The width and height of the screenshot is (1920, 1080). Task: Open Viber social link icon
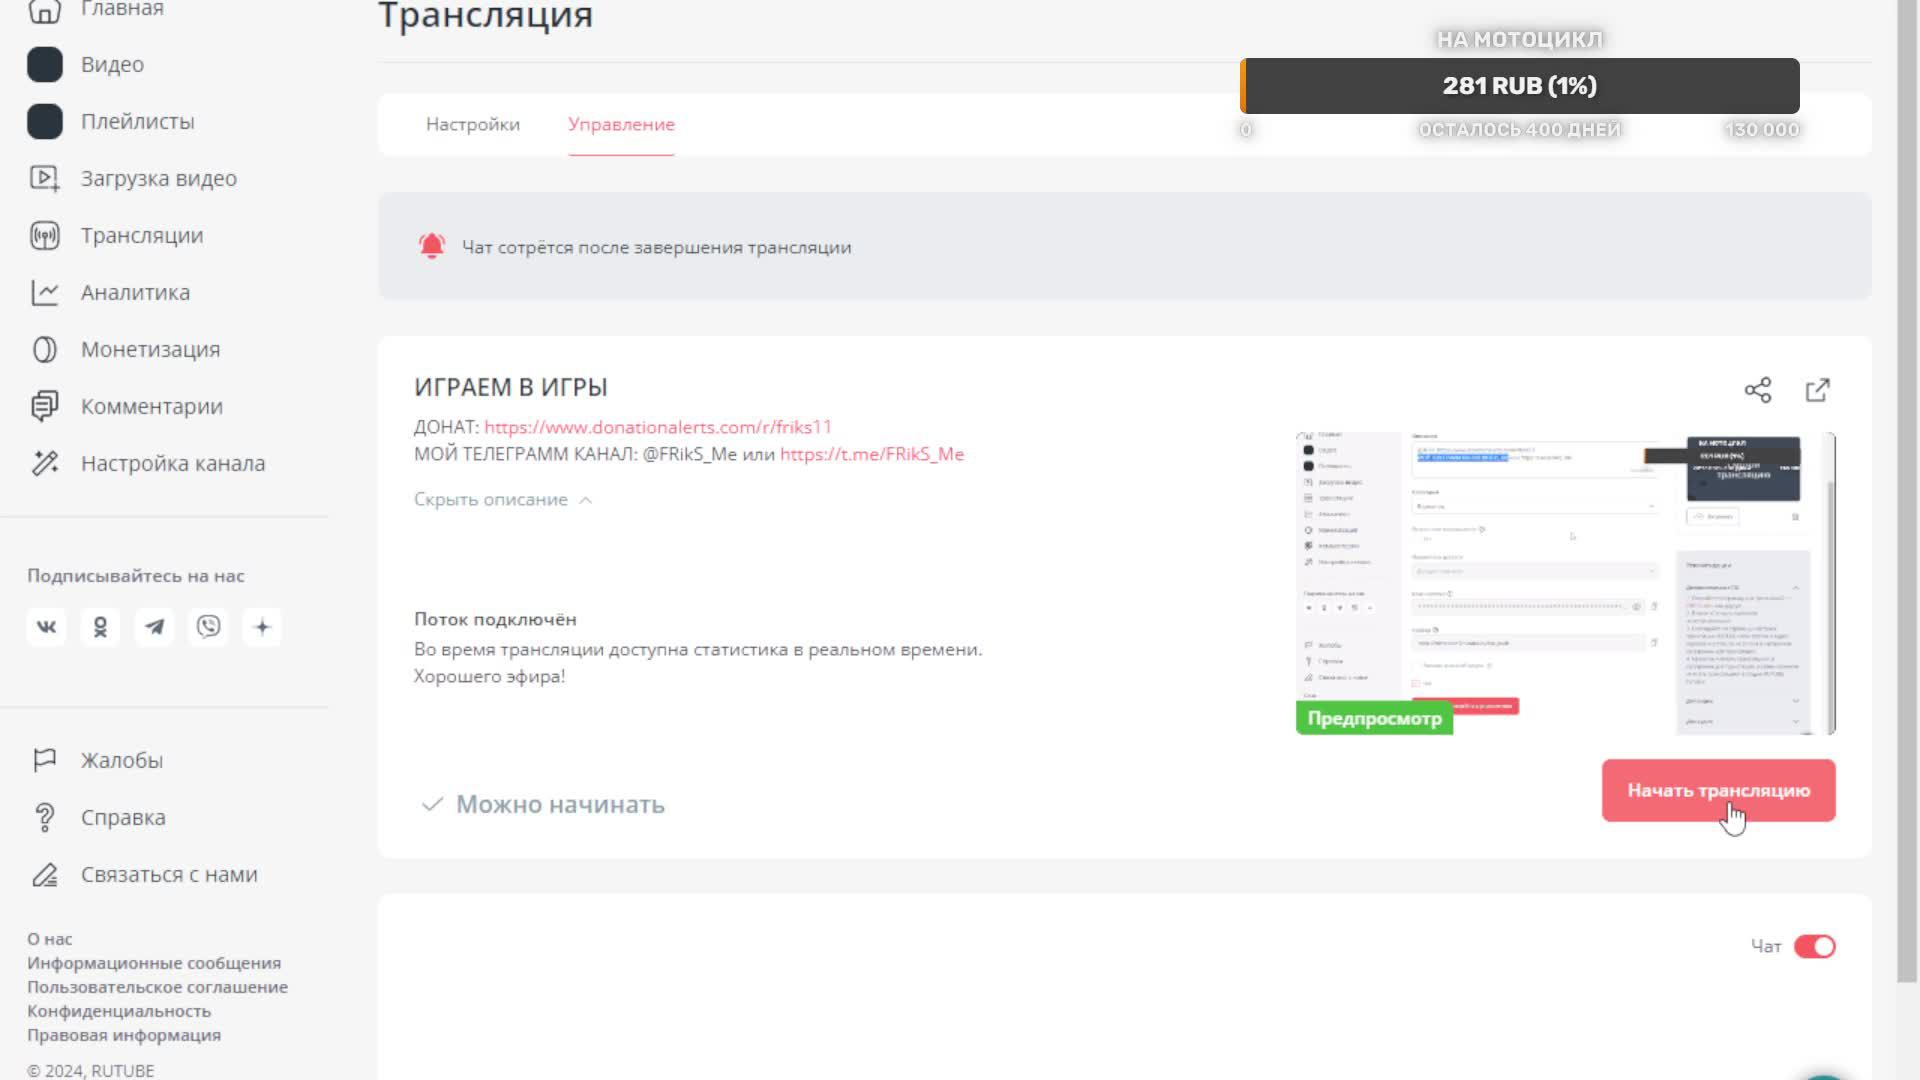[x=208, y=627]
